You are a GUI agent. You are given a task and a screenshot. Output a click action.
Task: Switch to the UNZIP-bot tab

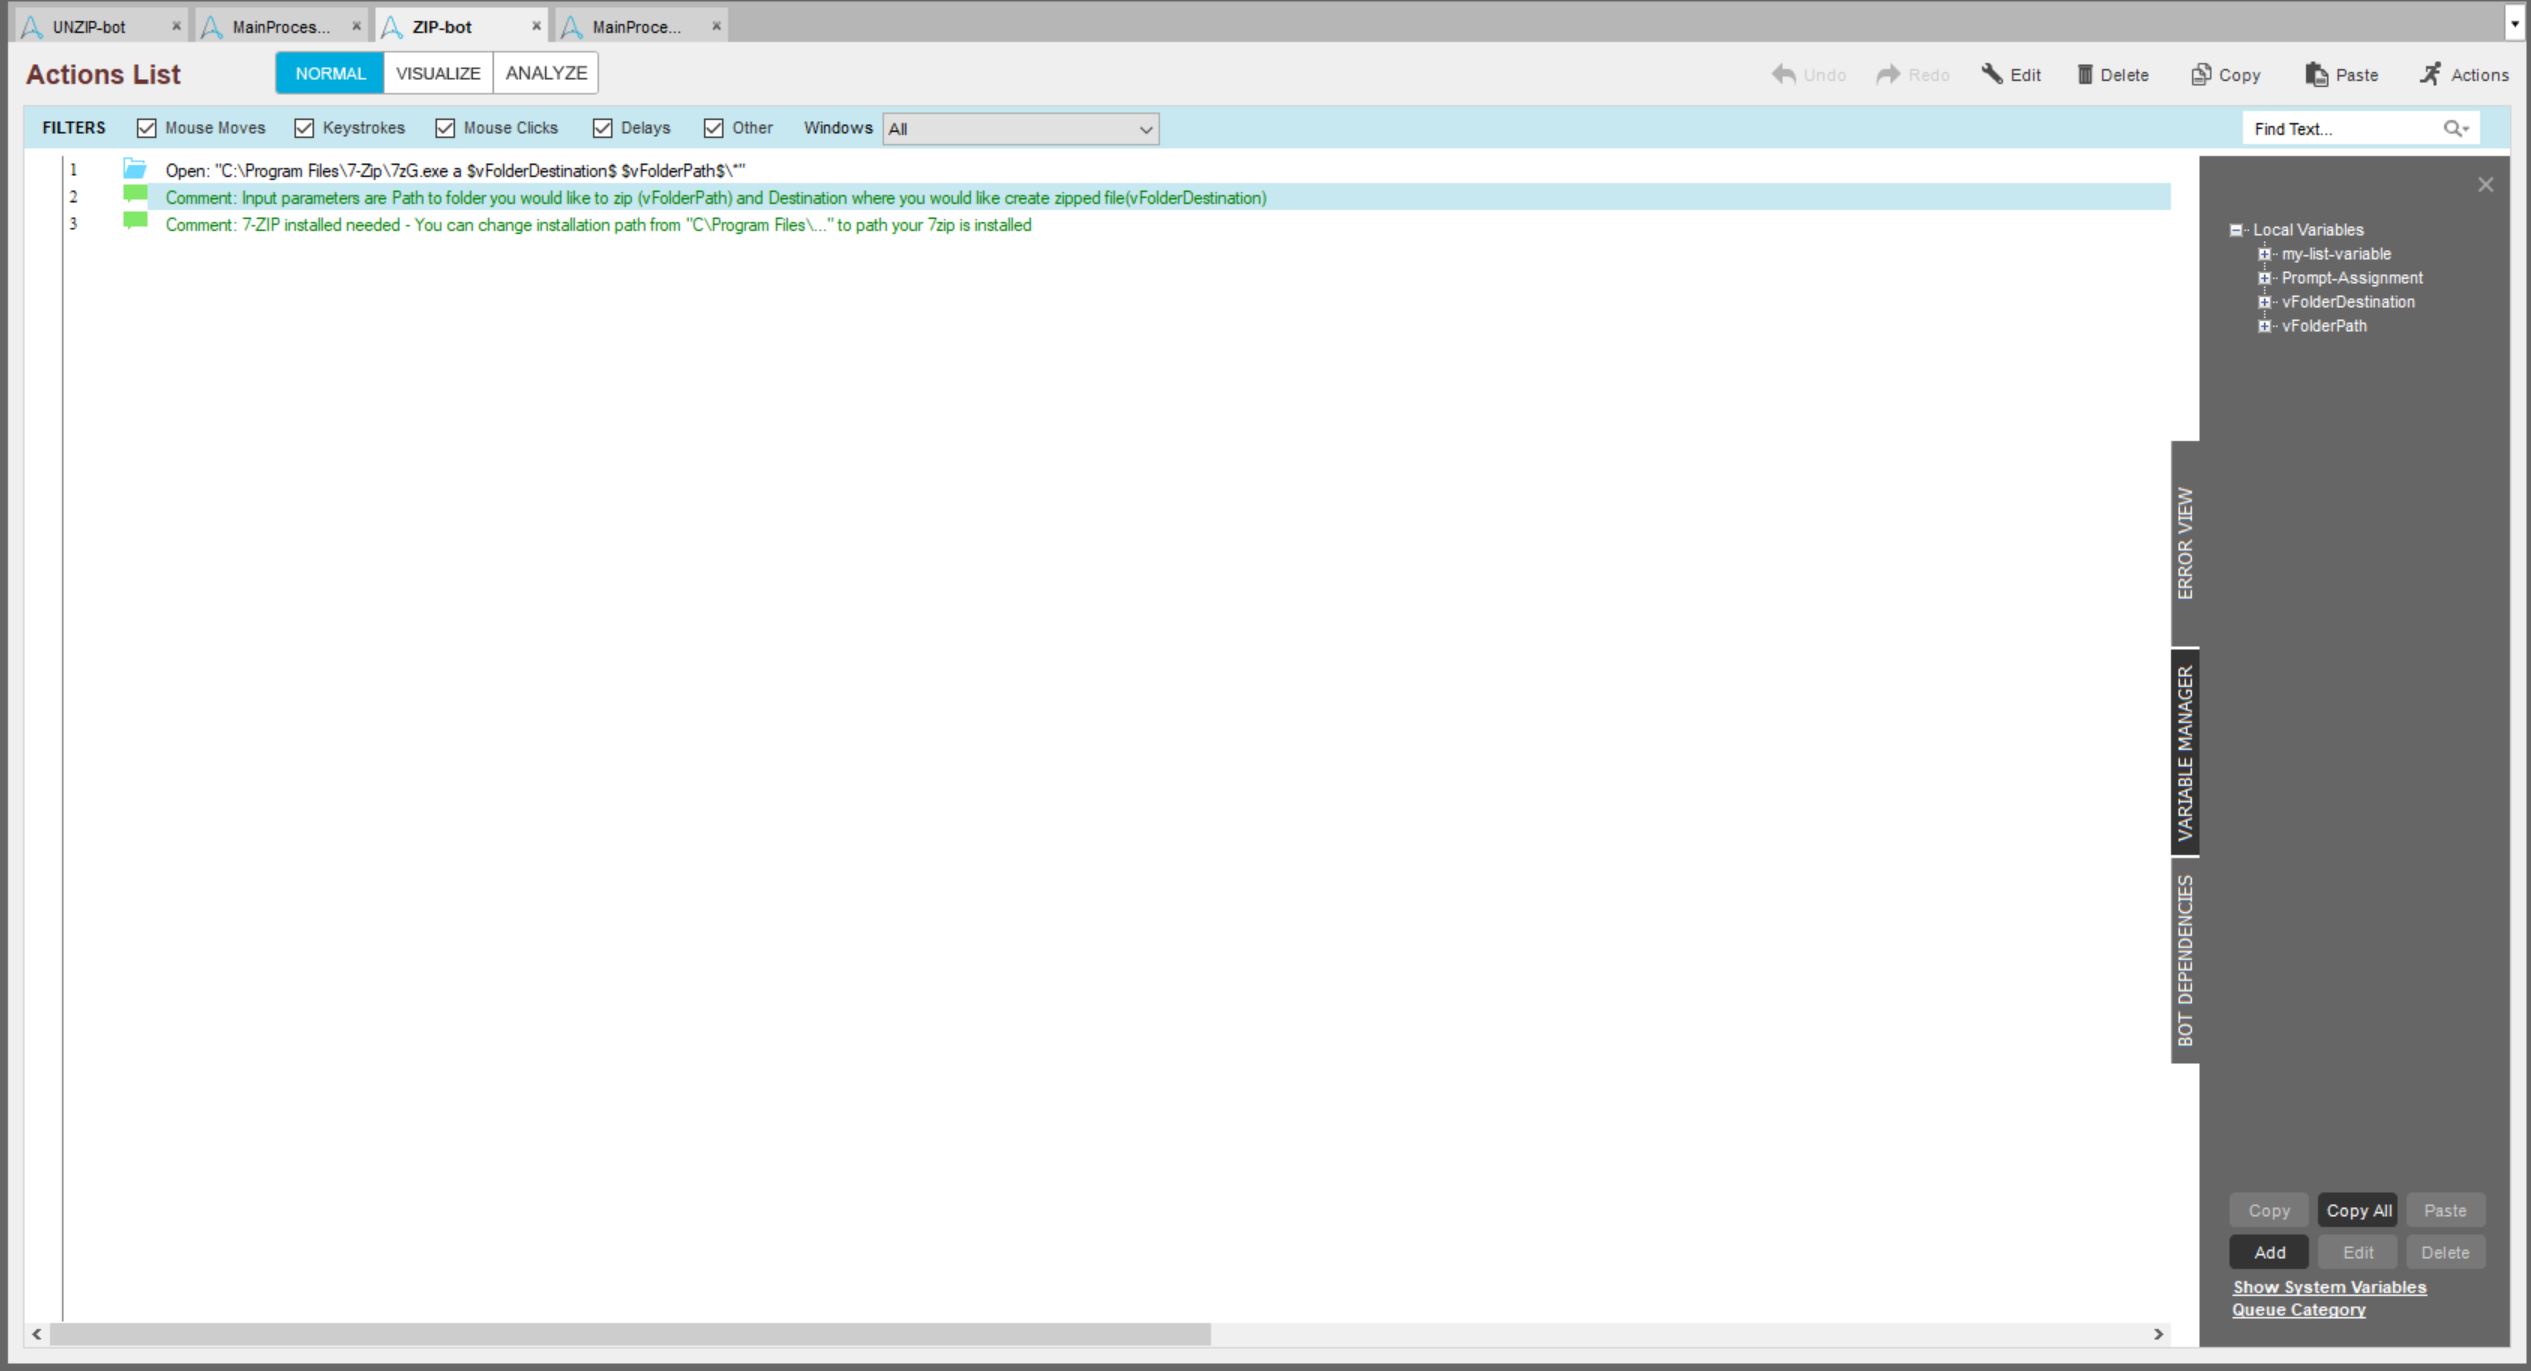coord(88,27)
